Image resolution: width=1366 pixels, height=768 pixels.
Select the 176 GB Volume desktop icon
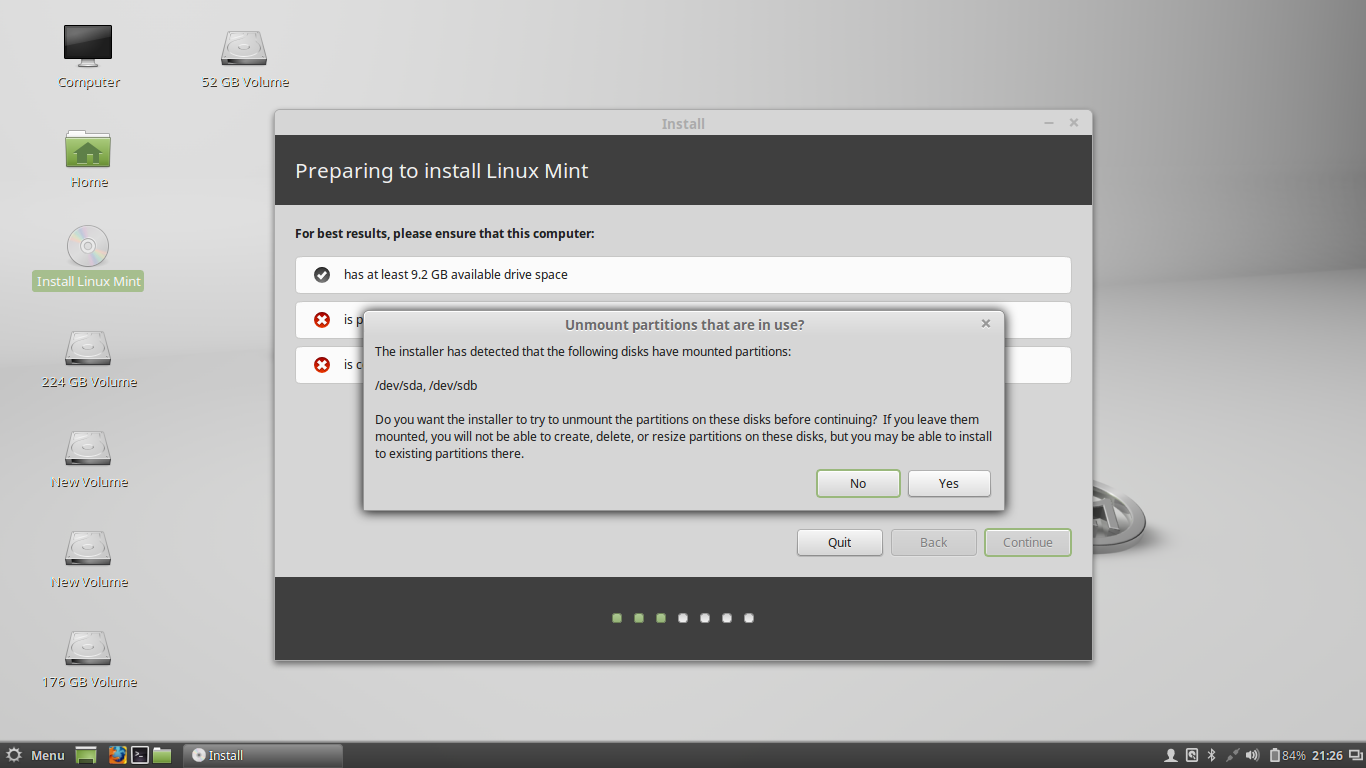click(x=88, y=659)
